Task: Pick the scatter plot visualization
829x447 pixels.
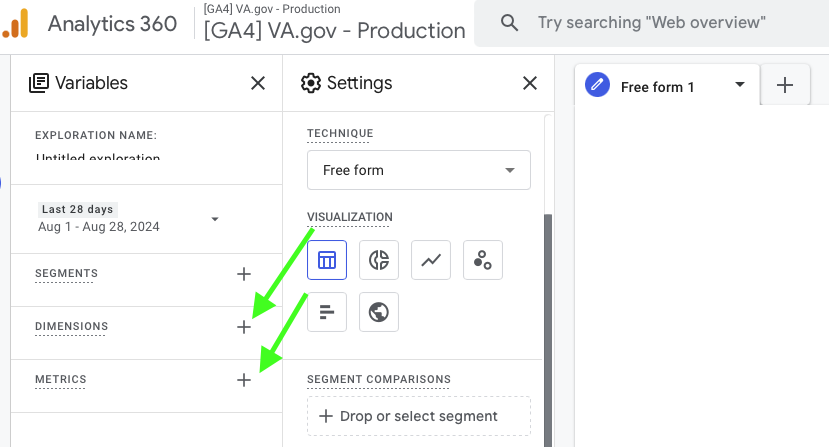Action: point(483,260)
